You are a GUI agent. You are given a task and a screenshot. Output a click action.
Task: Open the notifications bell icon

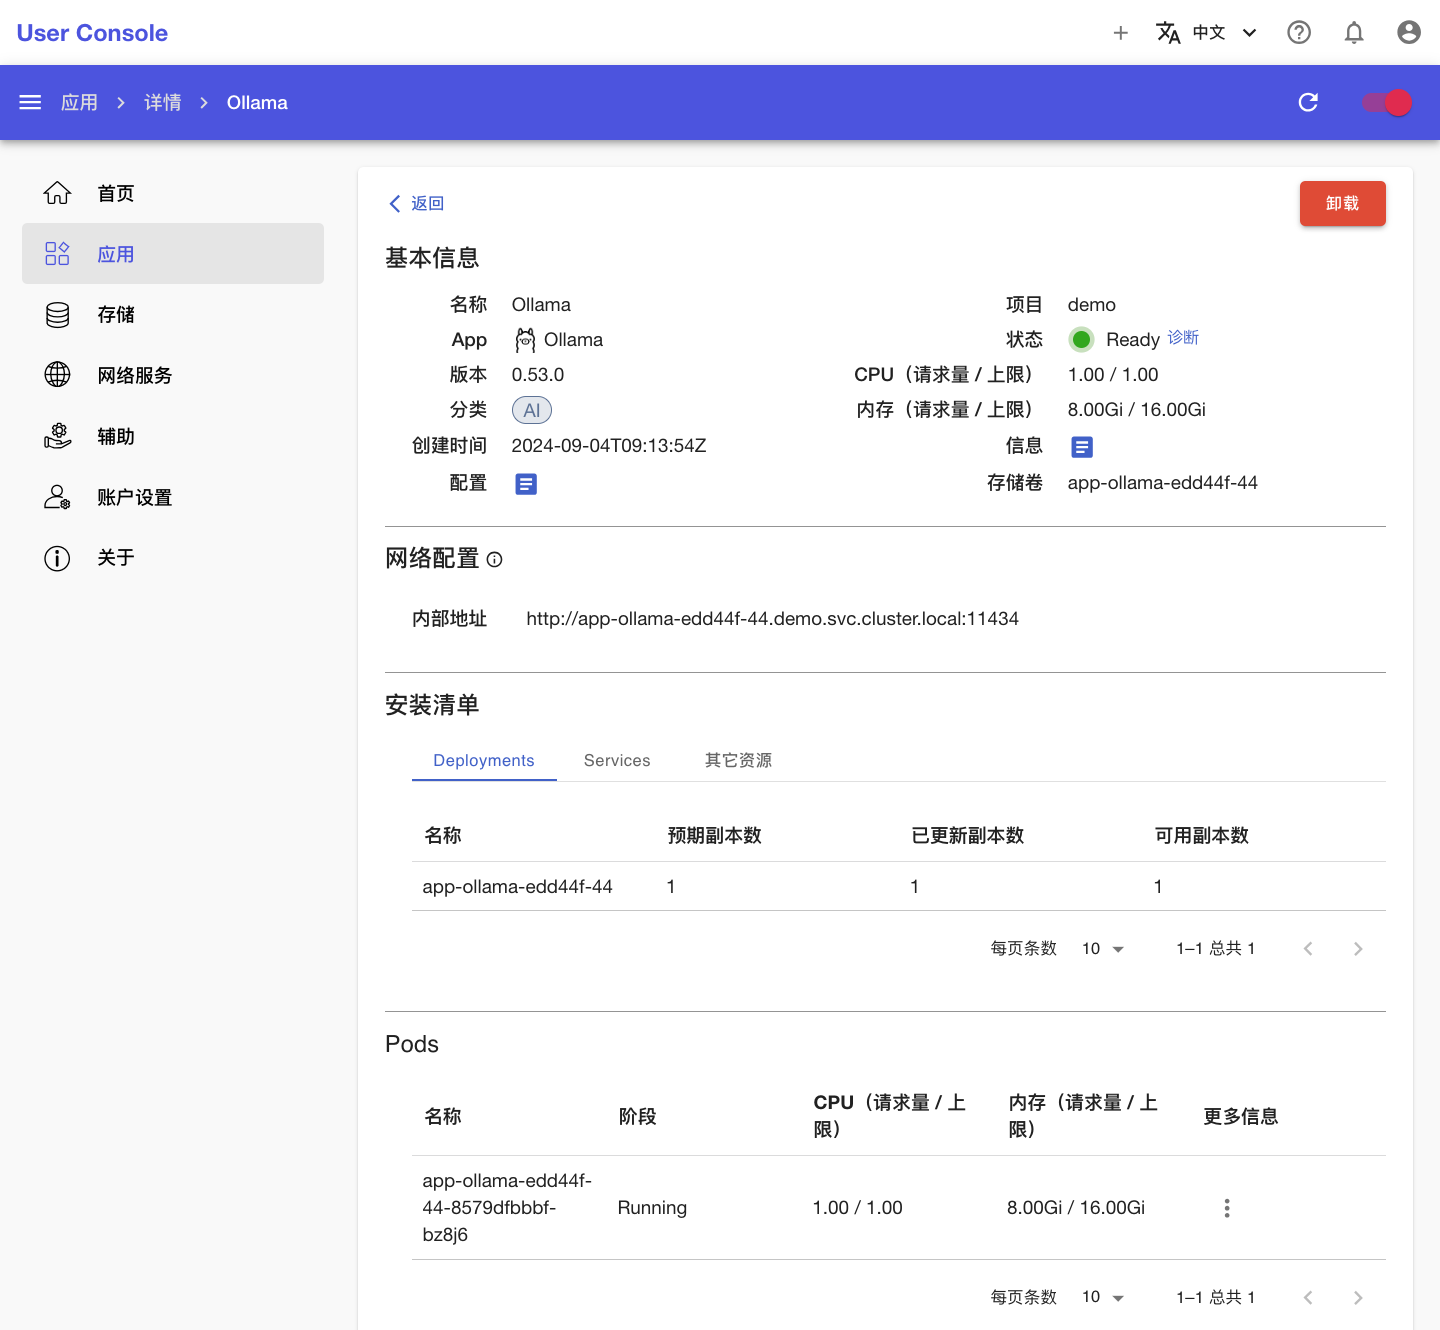pyautogui.click(x=1354, y=33)
